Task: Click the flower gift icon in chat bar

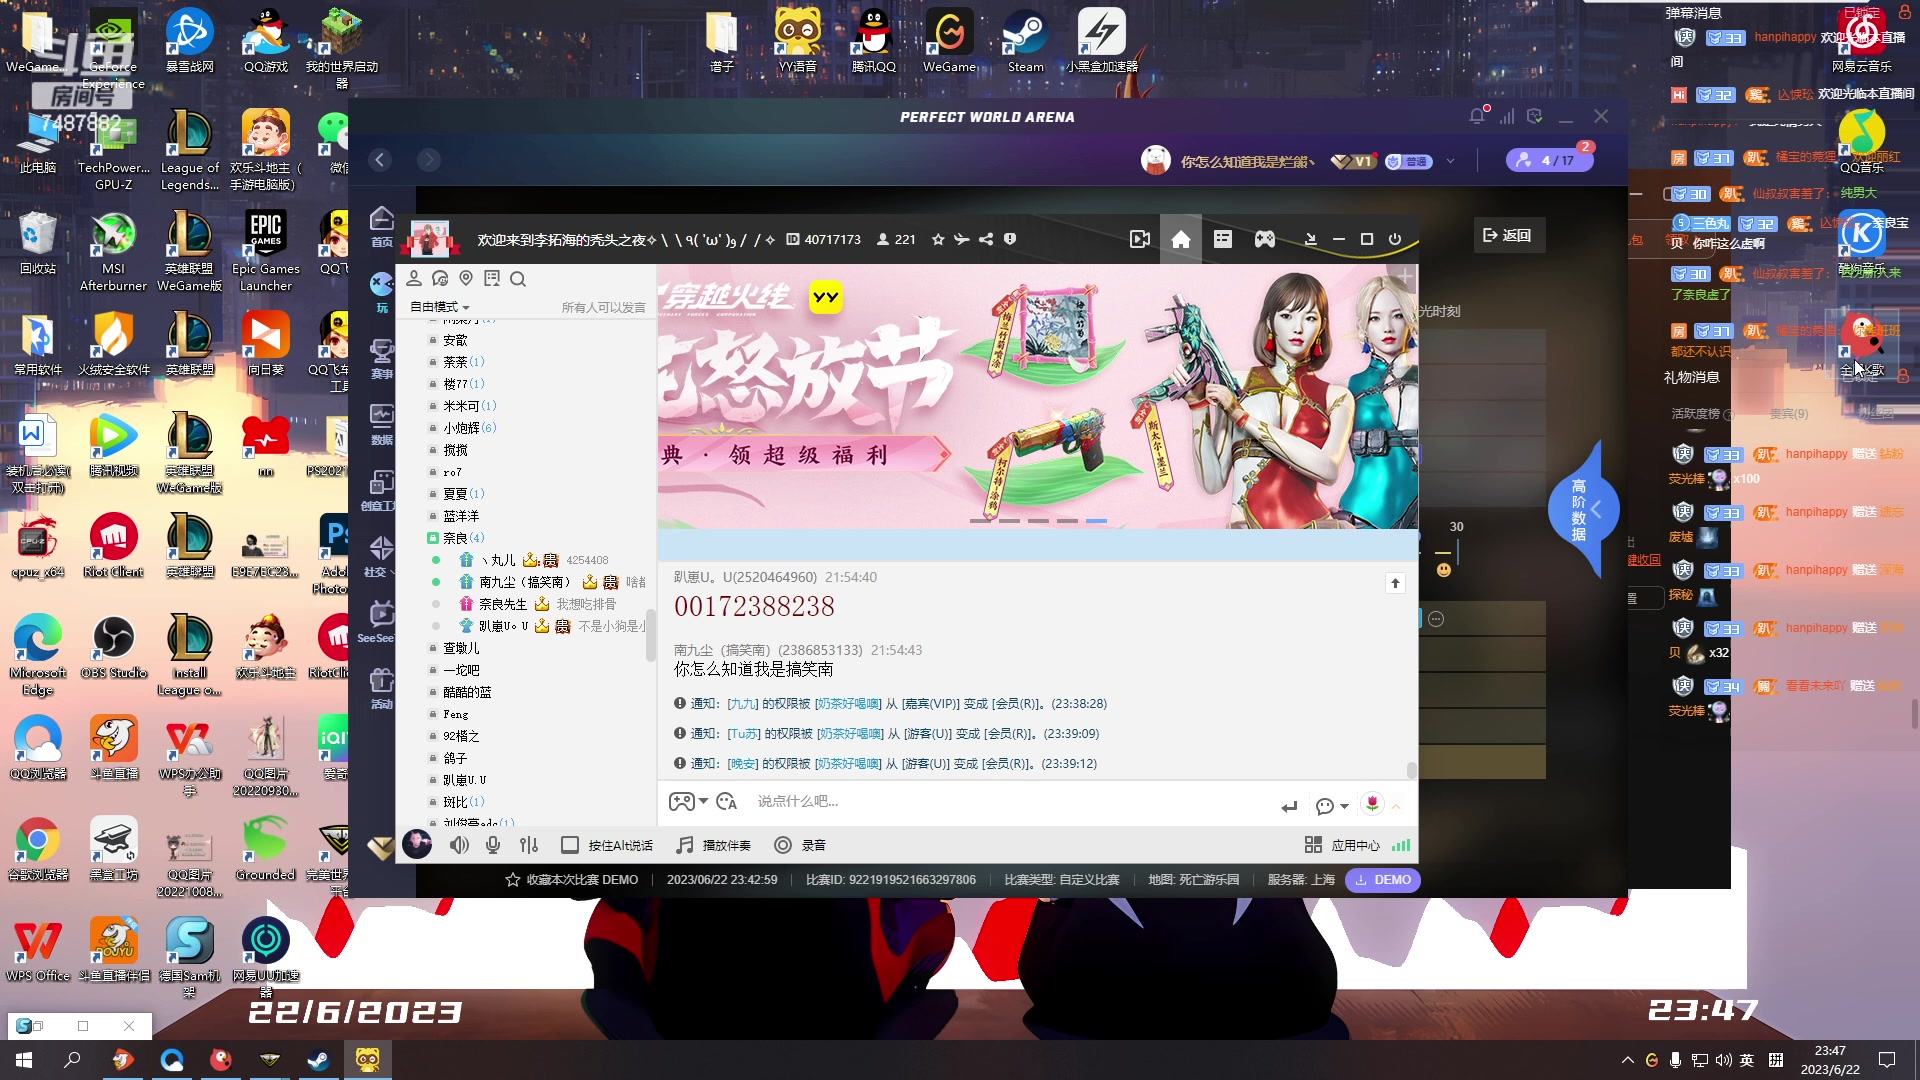Action: [1373, 803]
